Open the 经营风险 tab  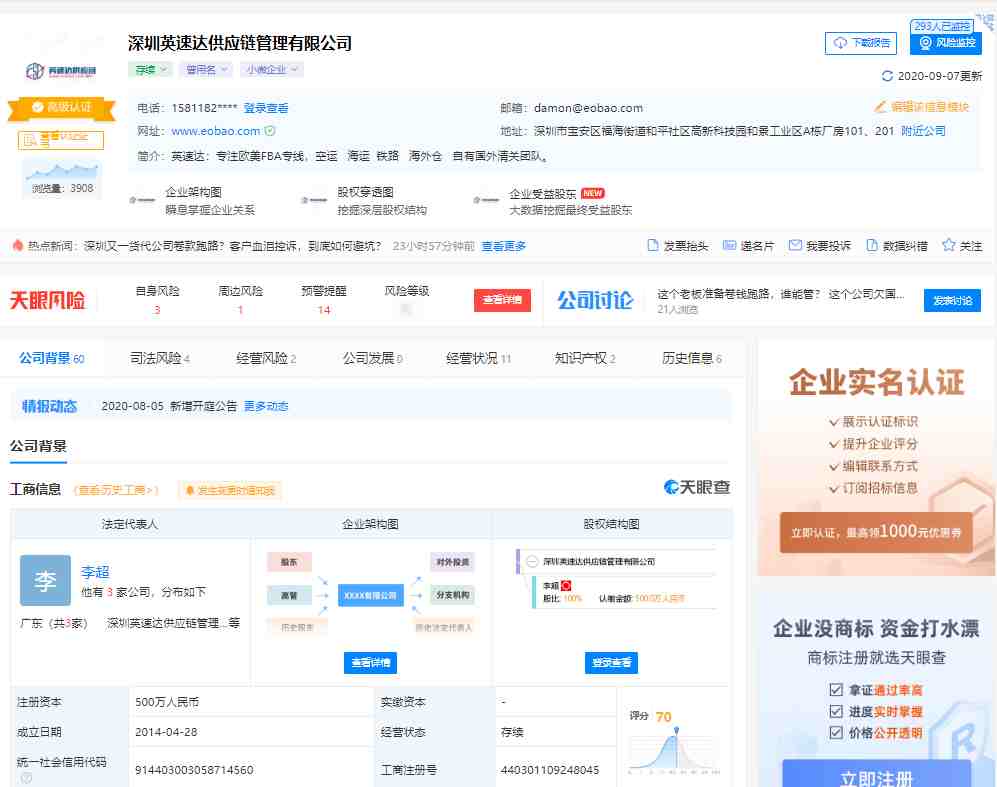266,359
